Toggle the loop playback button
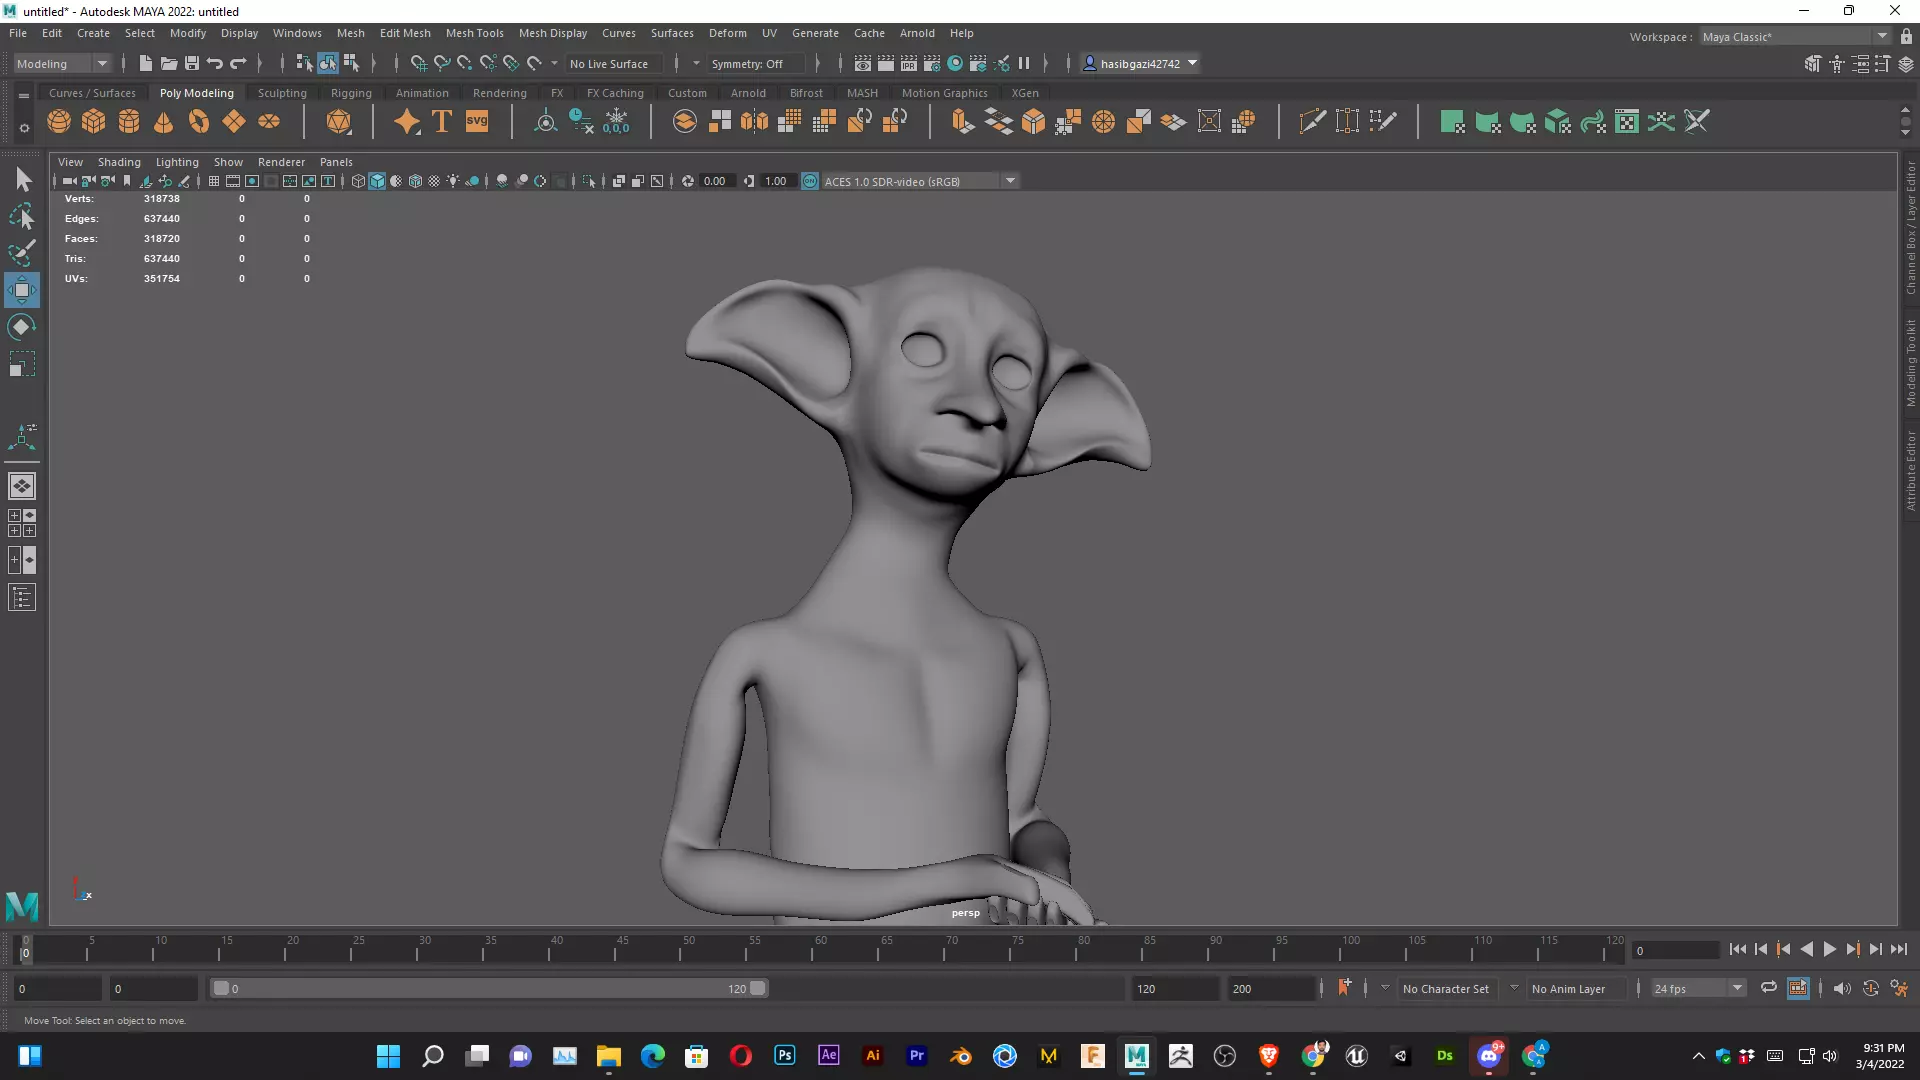 click(x=1769, y=988)
